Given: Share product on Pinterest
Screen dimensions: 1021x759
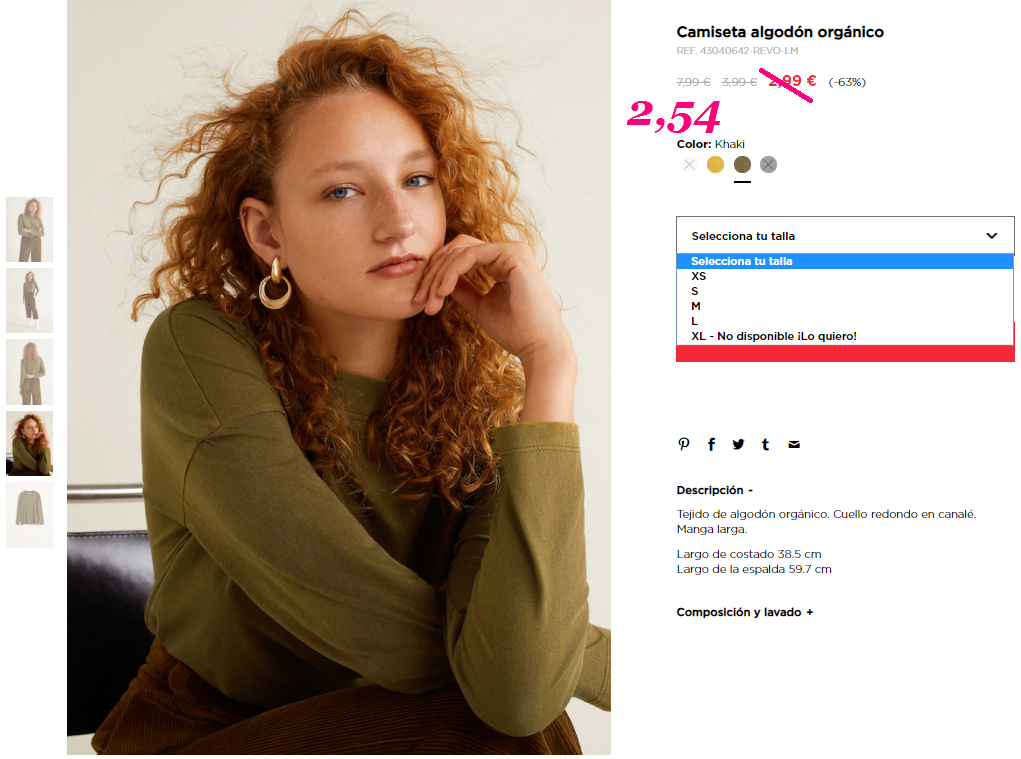Looking at the screenshot, I should [683, 444].
